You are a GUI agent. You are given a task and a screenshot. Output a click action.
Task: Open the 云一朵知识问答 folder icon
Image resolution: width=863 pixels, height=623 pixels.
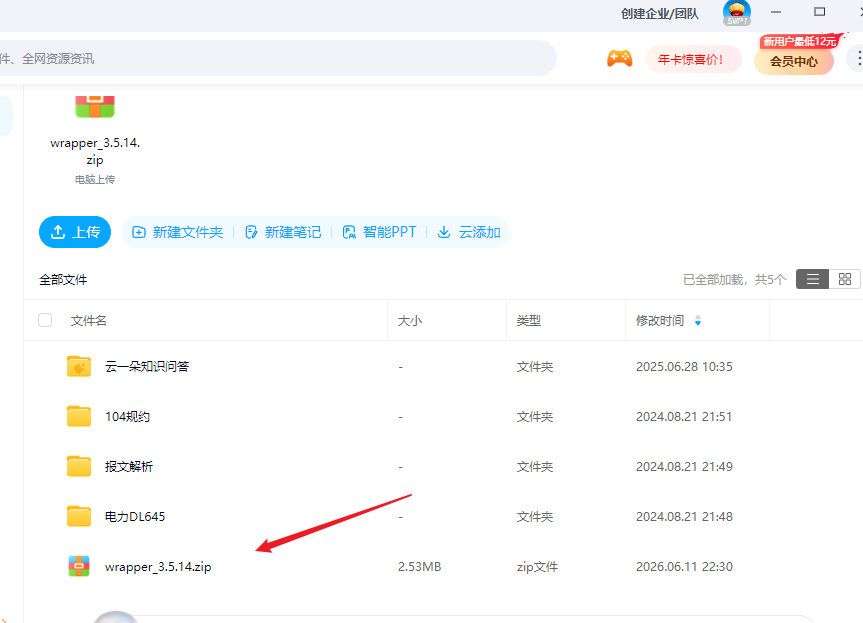[x=79, y=367]
